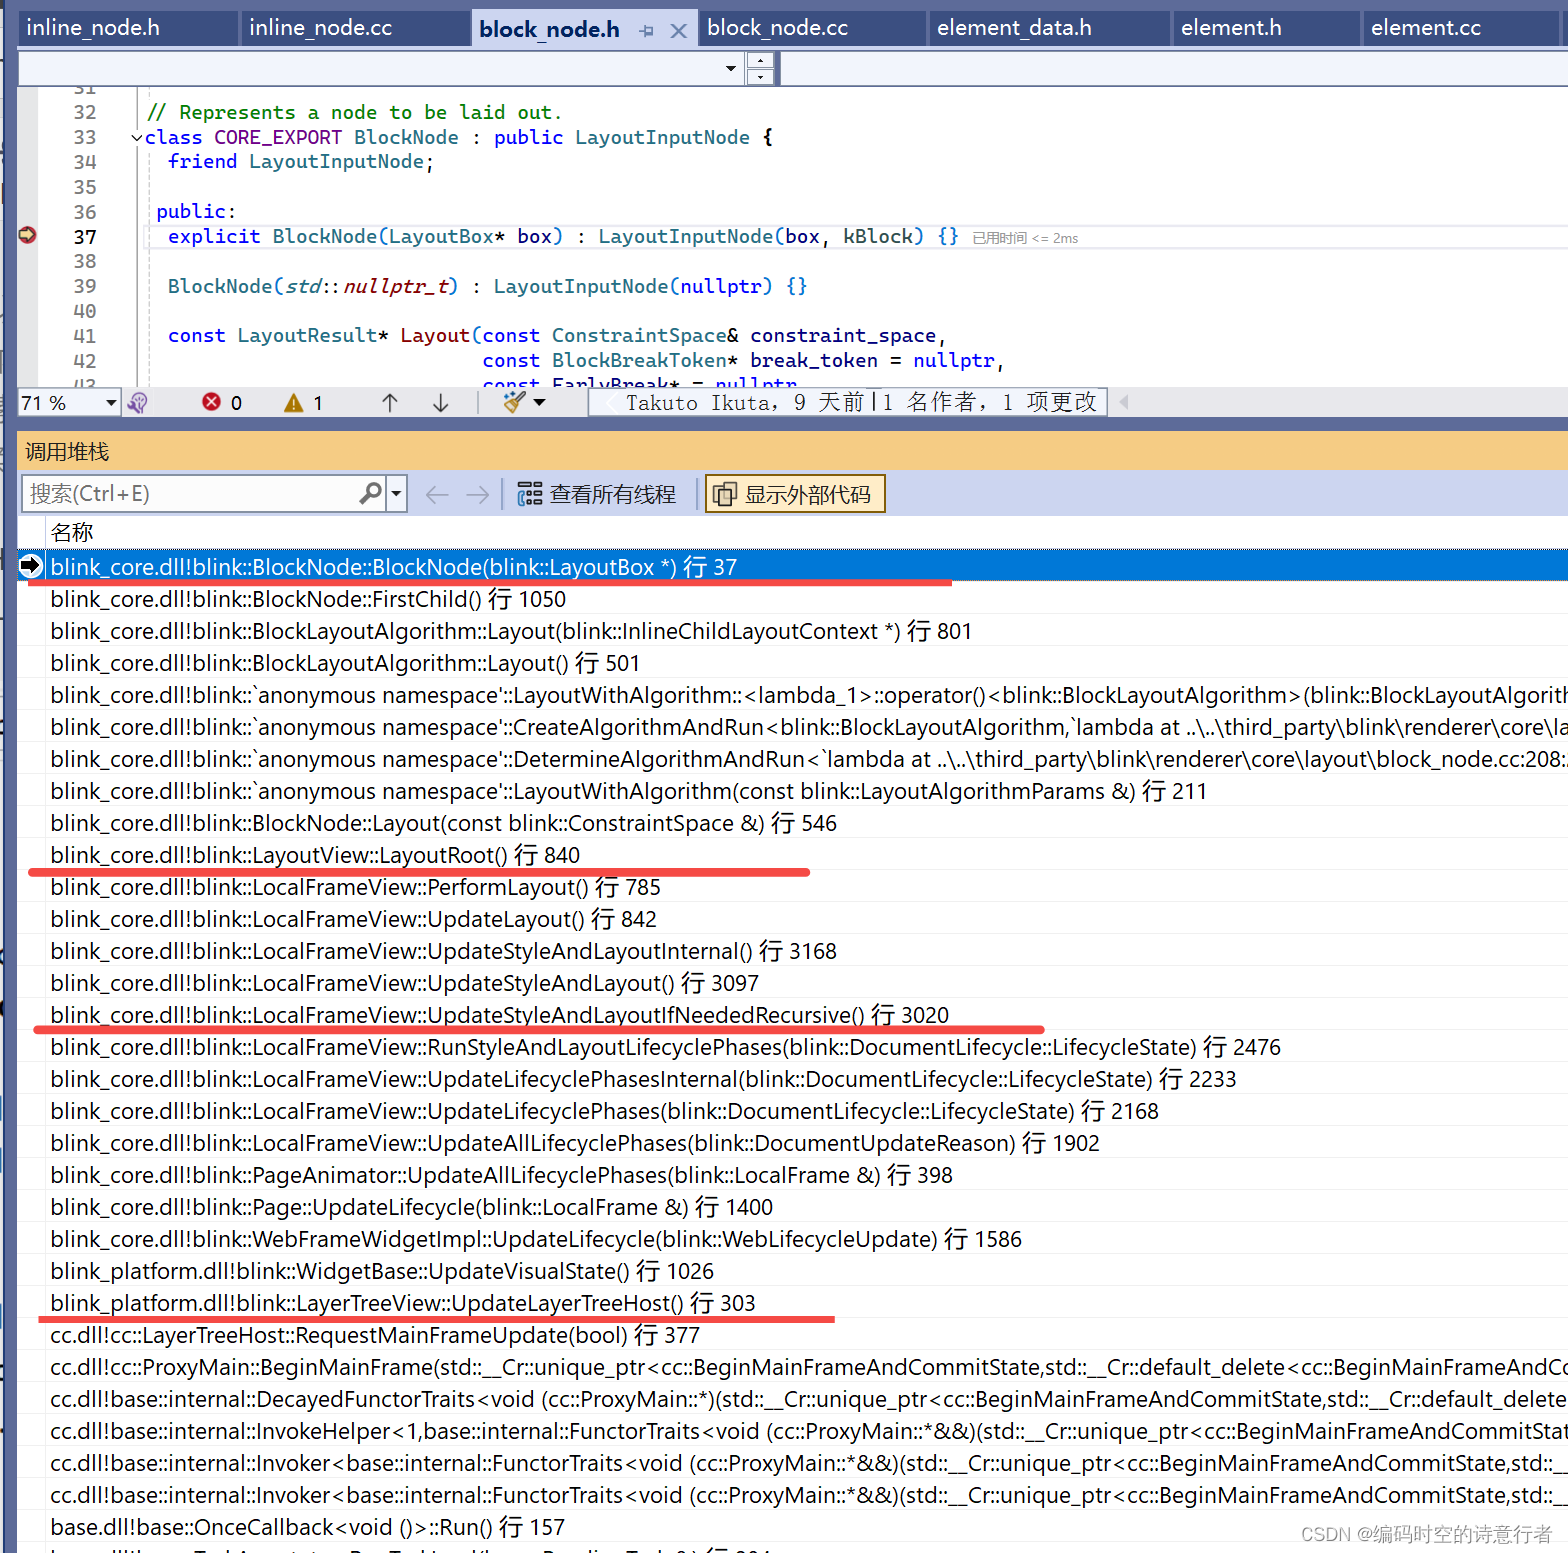This screenshot has height=1553, width=1568.
Task: Open the code cleanup dropdown arrow
Action: point(540,403)
